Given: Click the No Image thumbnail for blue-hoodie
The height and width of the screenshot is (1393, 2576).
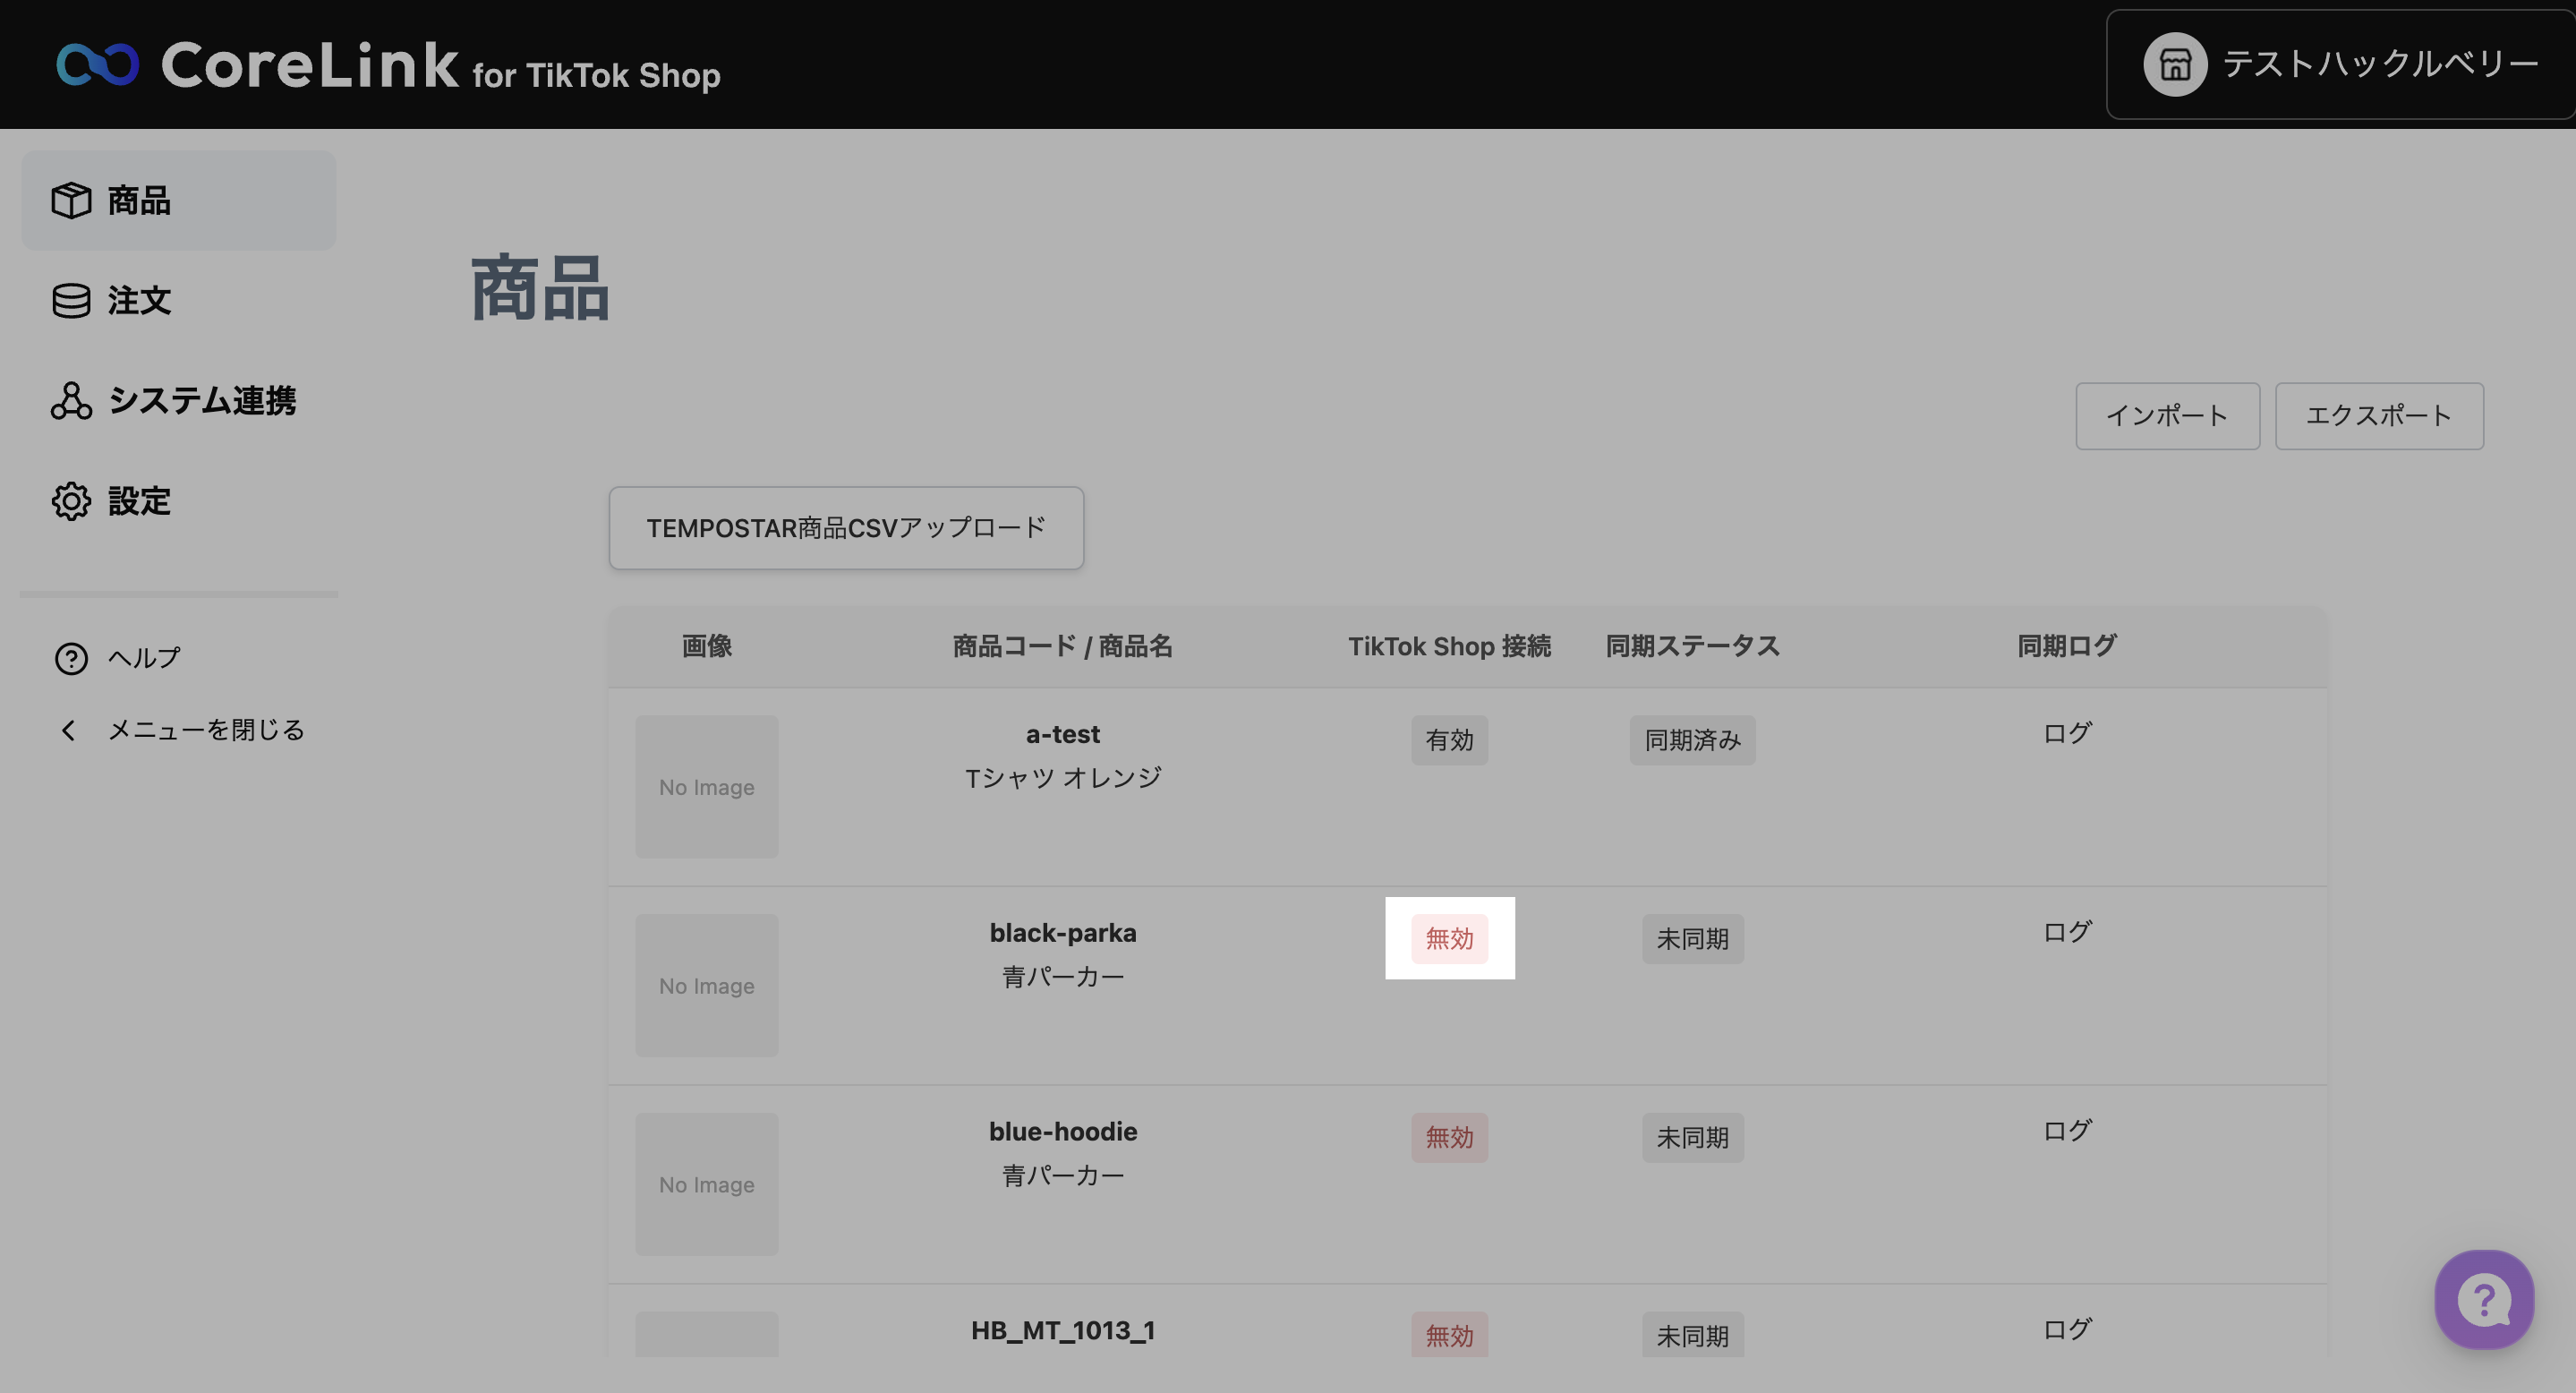Looking at the screenshot, I should coord(707,1185).
